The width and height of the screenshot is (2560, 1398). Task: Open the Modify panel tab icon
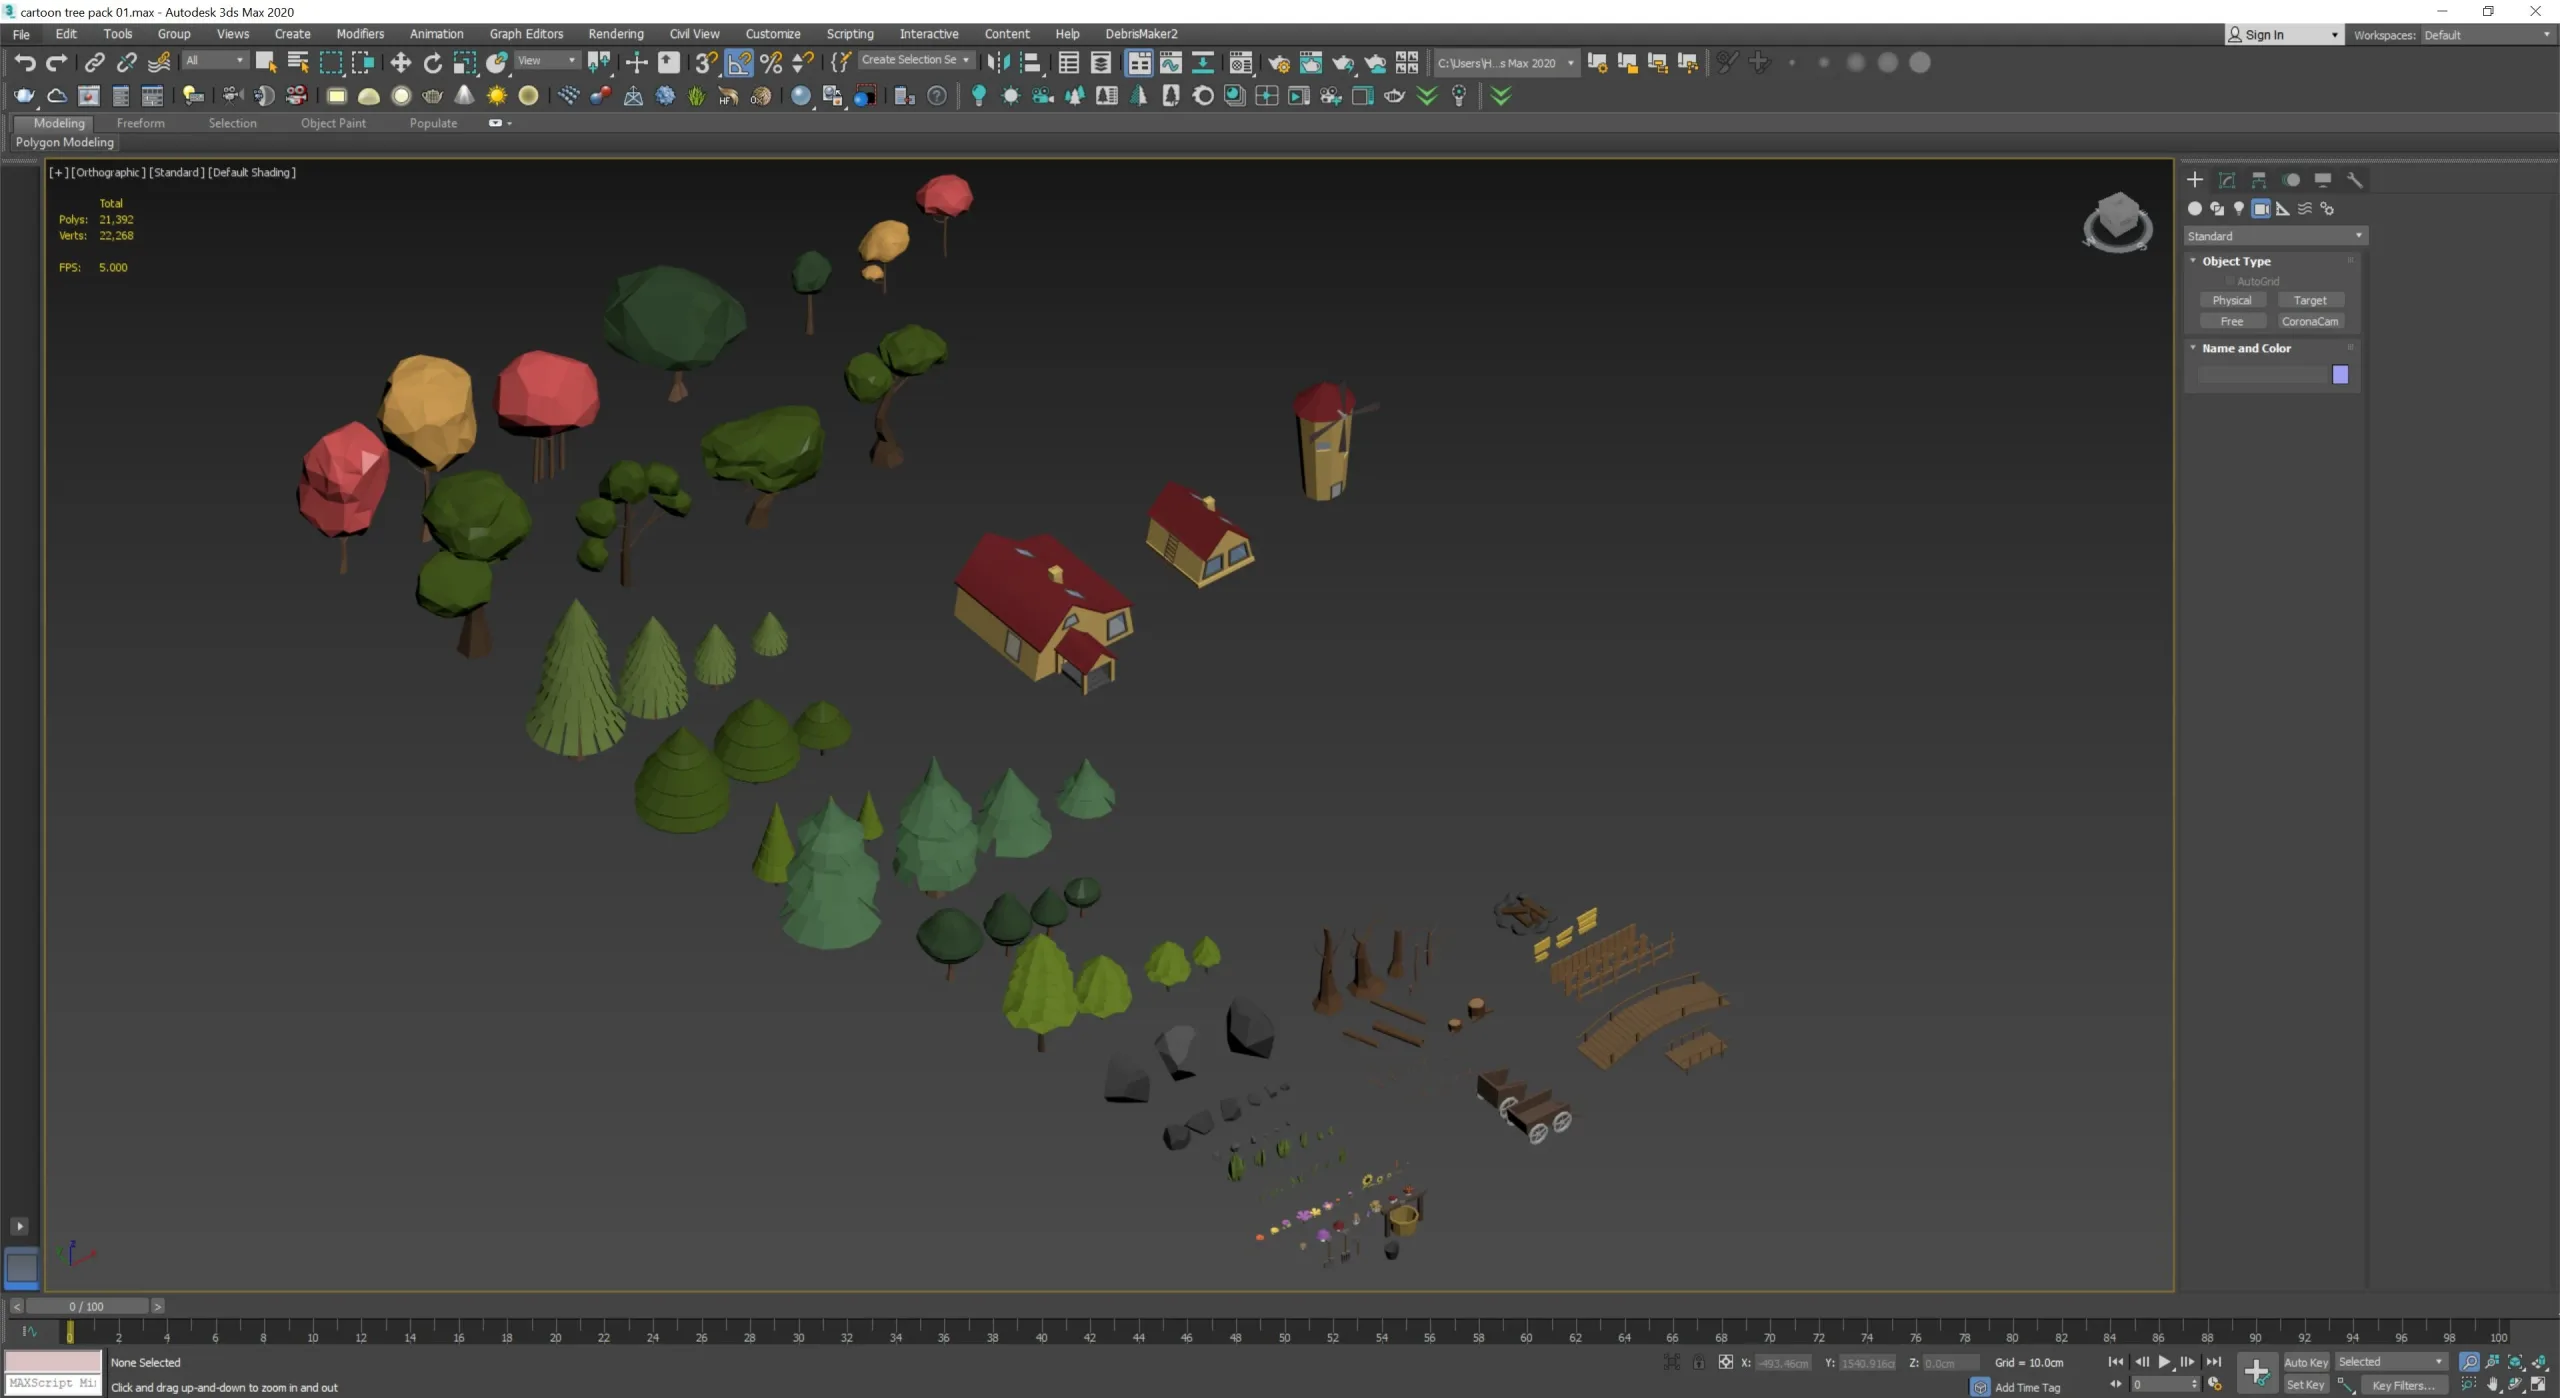[2227, 180]
